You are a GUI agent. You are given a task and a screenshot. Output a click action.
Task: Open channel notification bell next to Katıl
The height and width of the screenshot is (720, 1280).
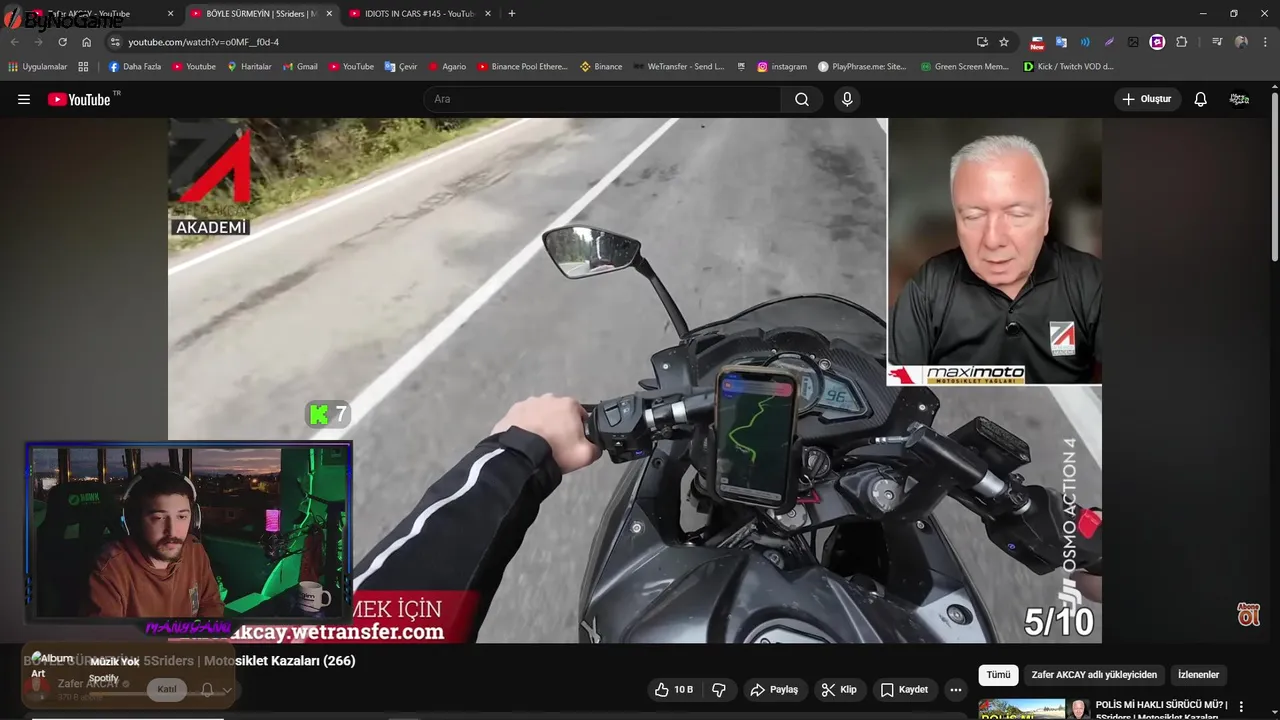(207, 690)
